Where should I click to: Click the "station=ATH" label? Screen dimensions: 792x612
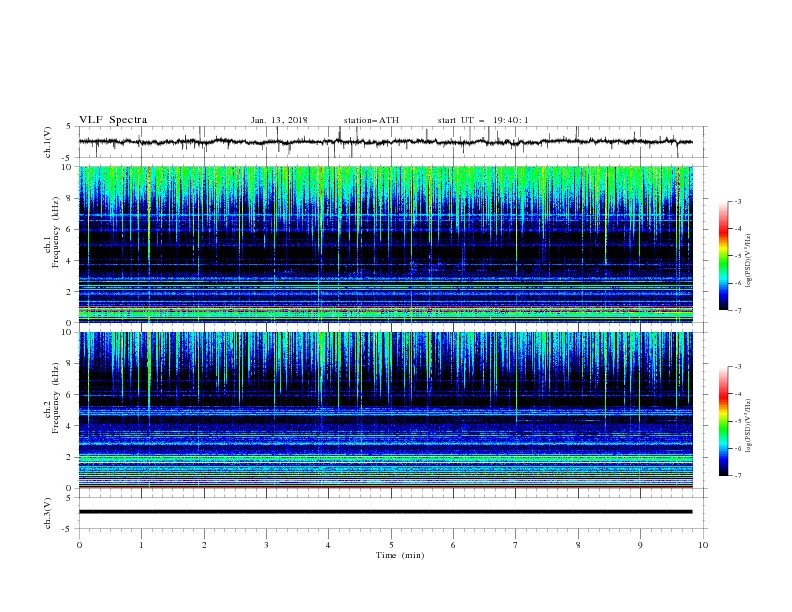(371, 120)
